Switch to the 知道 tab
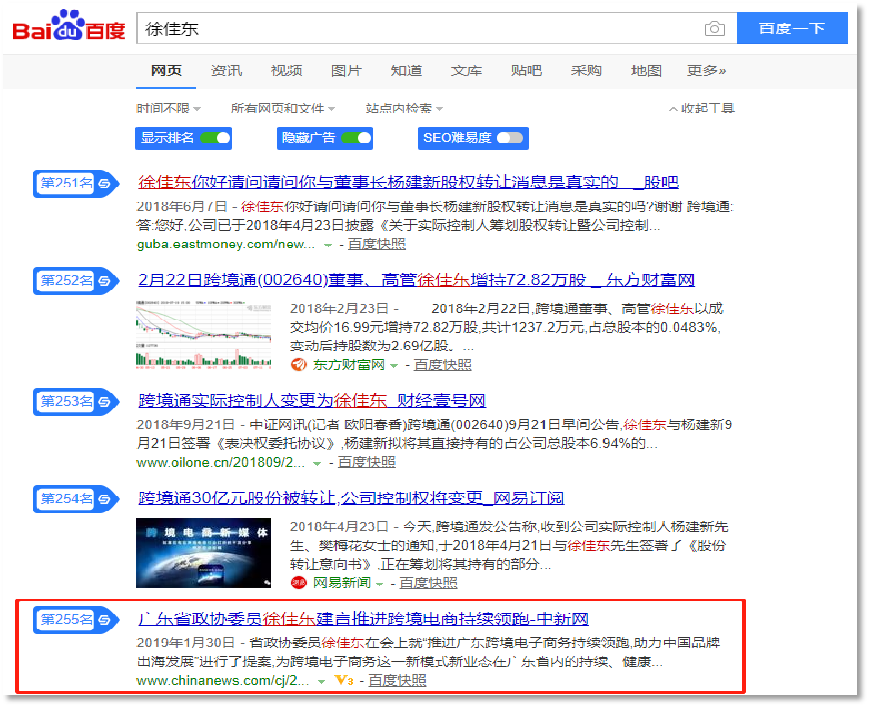The height and width of the screenshot is (707, 869). click(x=406, y=70)
